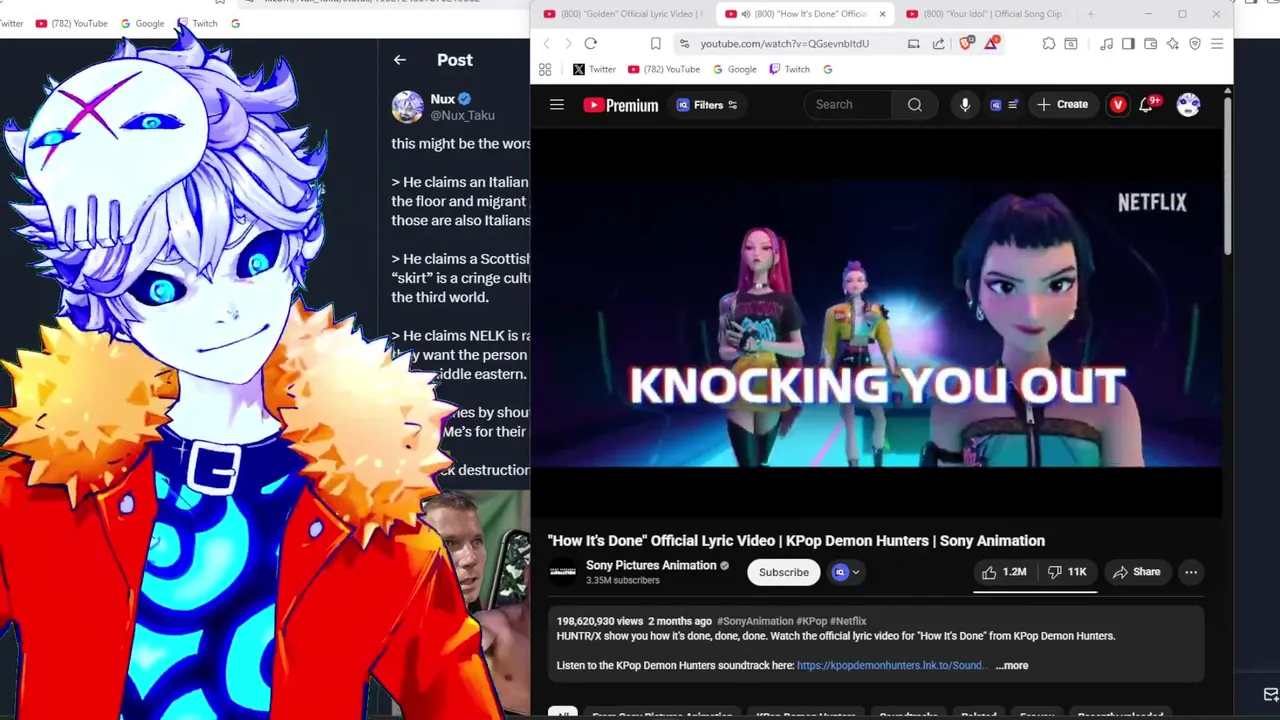Screen dimensions: 1280x720
Task: Open the browser Extensions puzzle icon
Action: pos(1048,44)
